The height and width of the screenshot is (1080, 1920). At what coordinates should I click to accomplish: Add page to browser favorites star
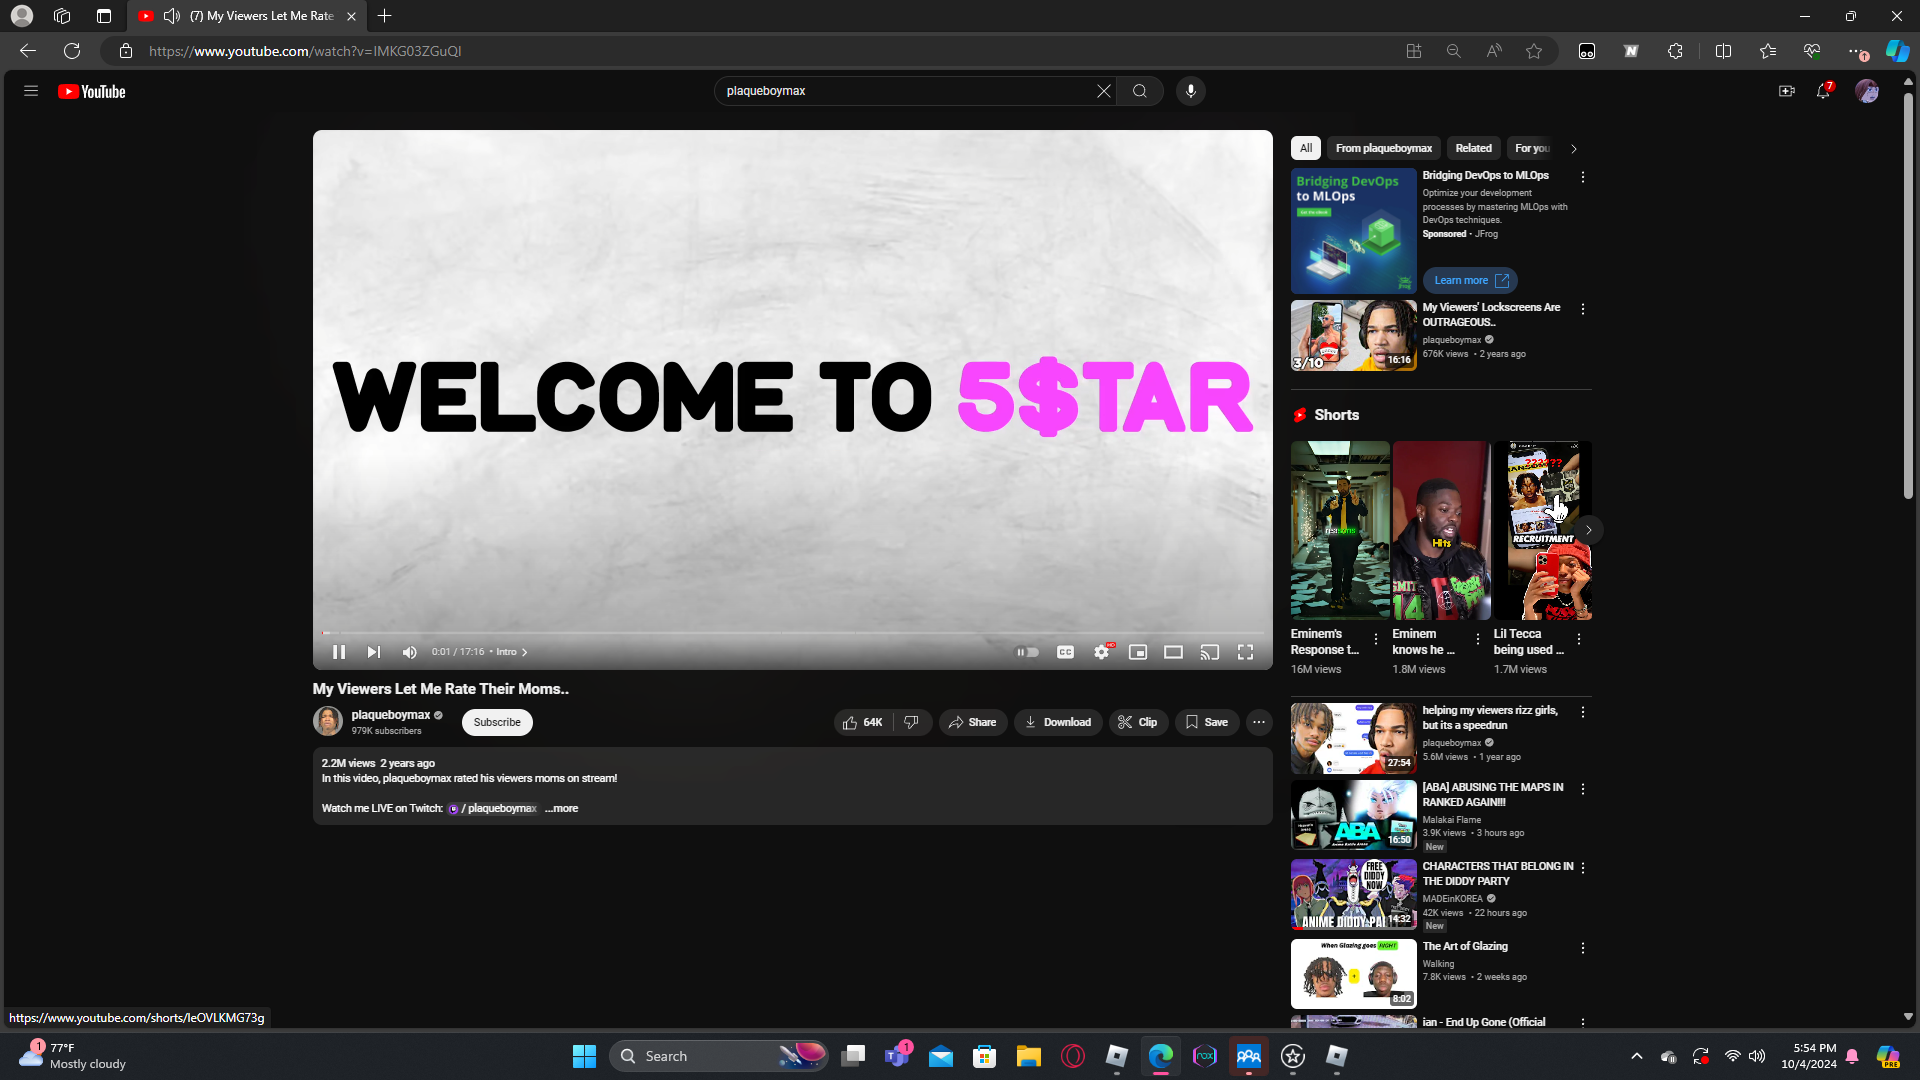pyautogui.click(x=1534, y=51)
